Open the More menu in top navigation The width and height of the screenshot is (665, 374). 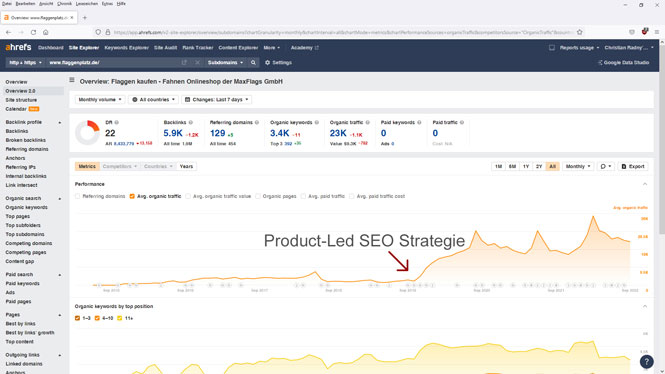click(271, 47)
